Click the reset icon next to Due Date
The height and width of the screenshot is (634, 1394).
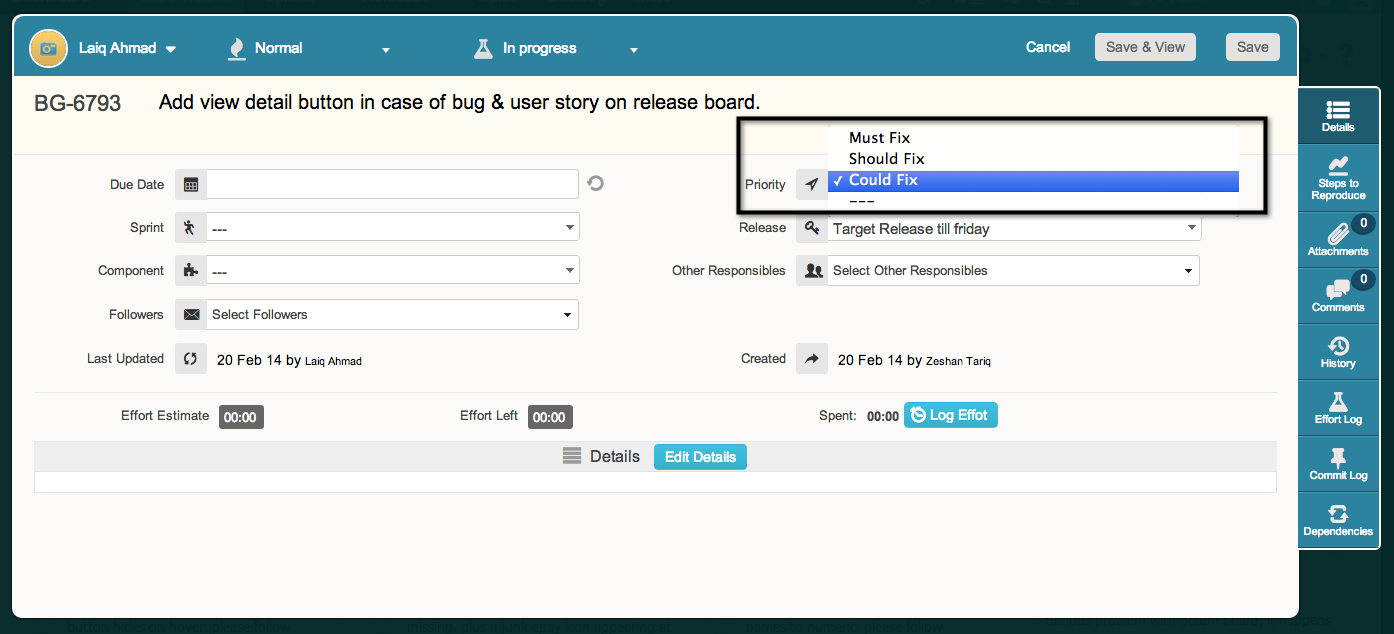coord(596,184)
